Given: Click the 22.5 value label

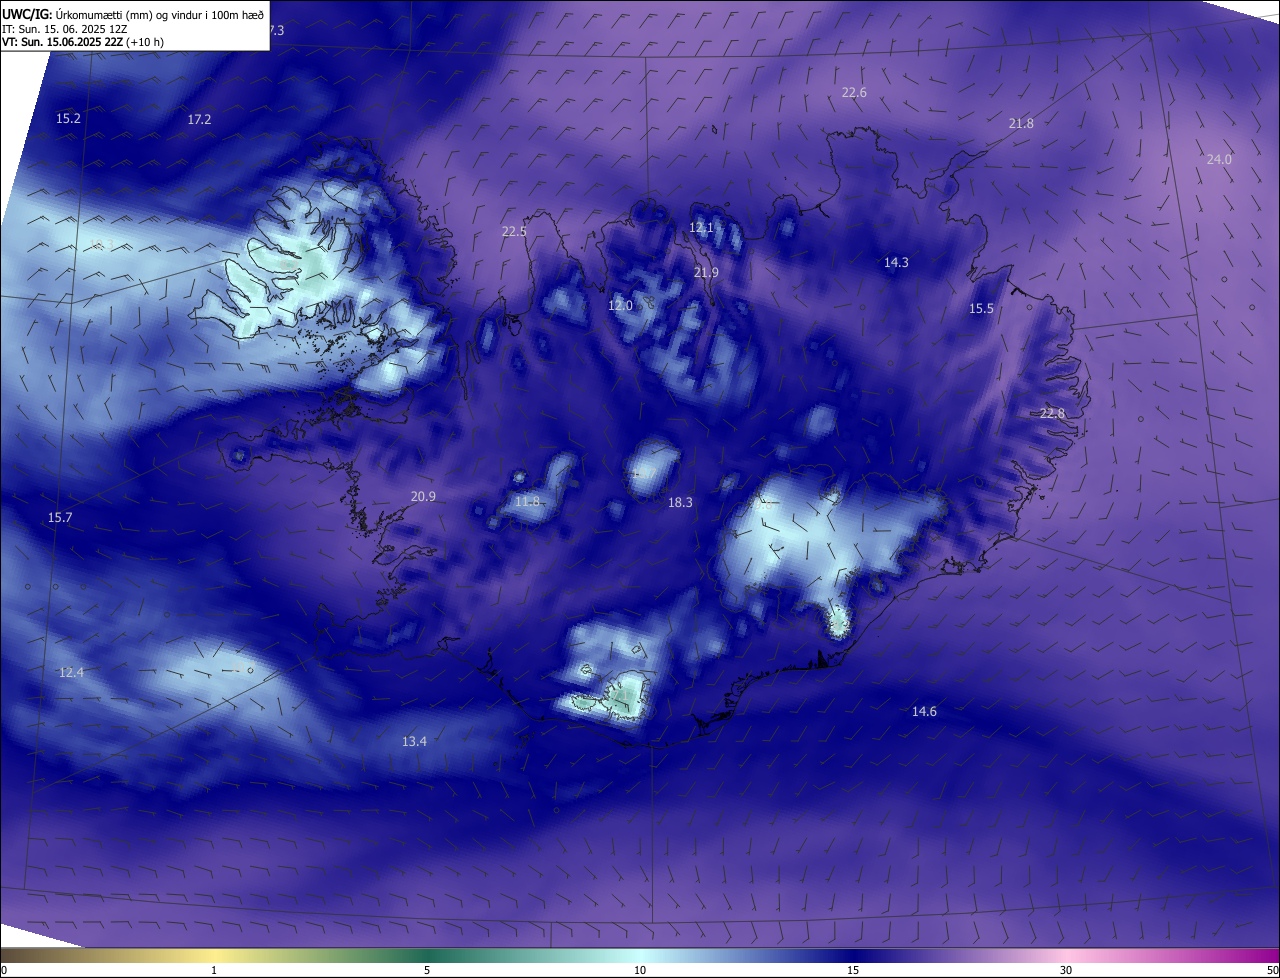Looking at the screenshot, I should pos(514,231).
